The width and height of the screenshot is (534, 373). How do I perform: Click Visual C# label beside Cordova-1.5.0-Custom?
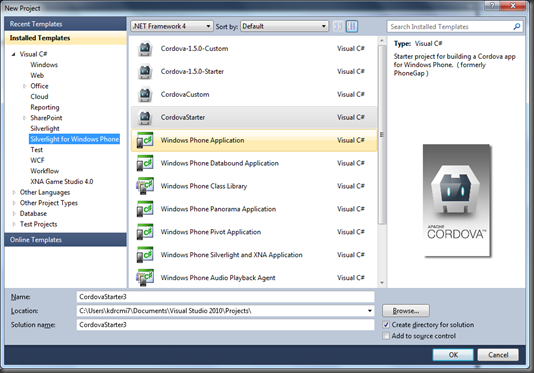[x=351, y=48]
